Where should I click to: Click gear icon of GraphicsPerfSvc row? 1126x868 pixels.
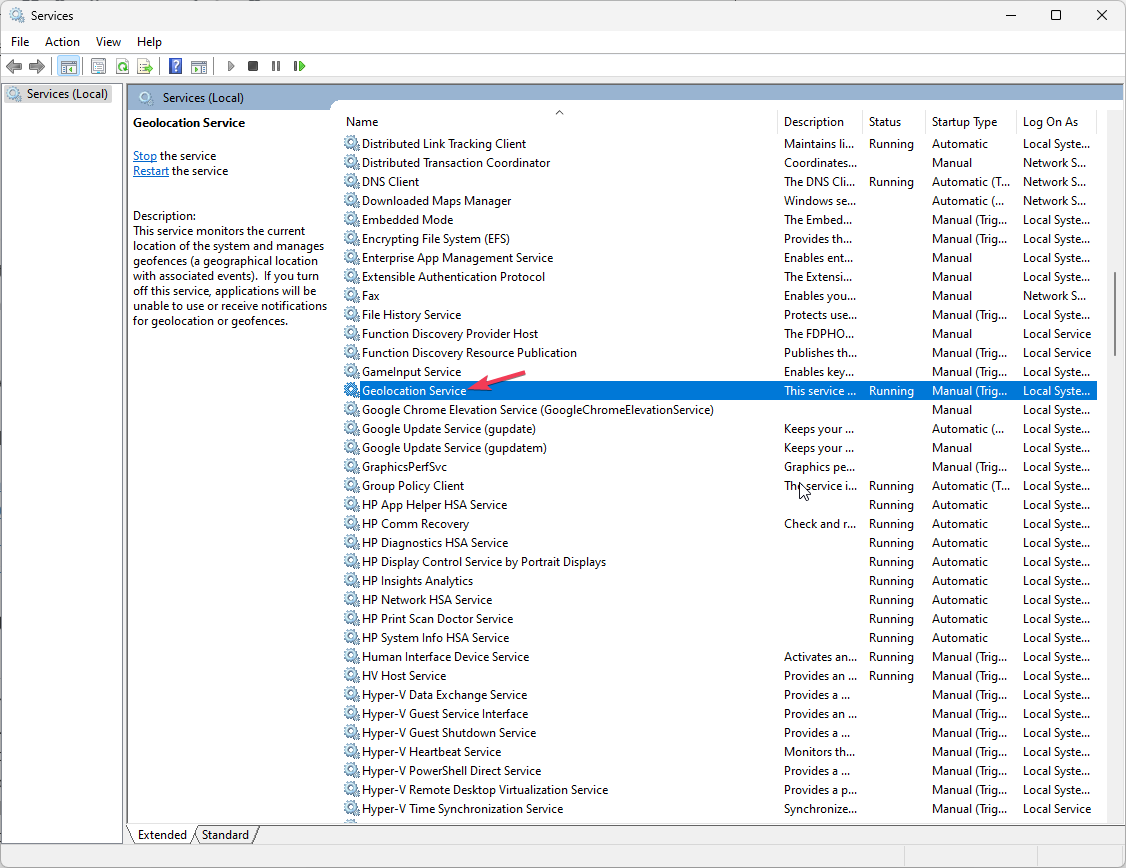[x=351, y=467]
